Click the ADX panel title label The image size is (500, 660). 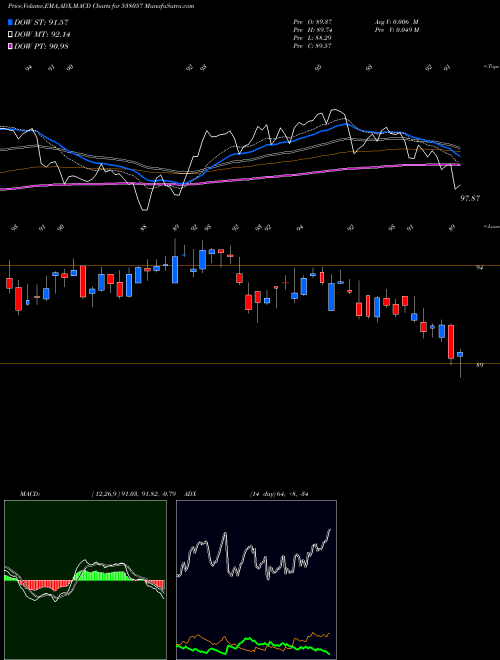pyautogui.click(x=191, y=494)
